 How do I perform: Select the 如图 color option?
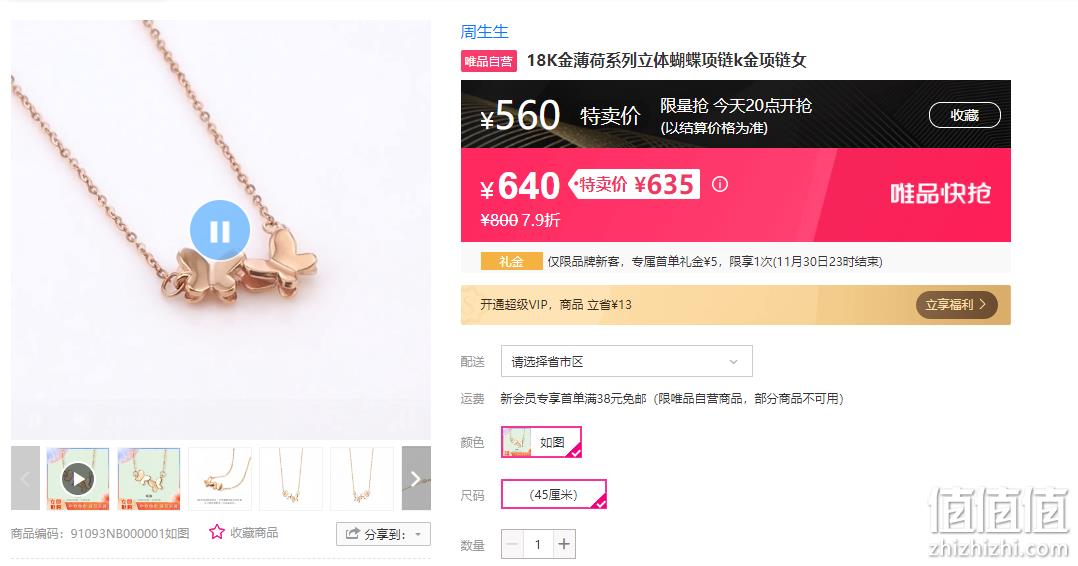coord(542,442)
